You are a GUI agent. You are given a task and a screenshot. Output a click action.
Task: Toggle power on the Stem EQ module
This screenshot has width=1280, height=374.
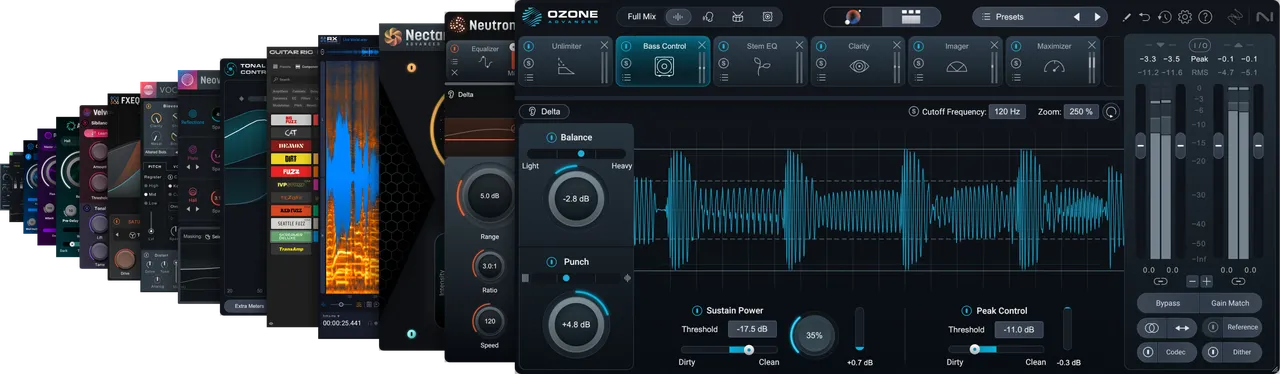coord(723,46)
